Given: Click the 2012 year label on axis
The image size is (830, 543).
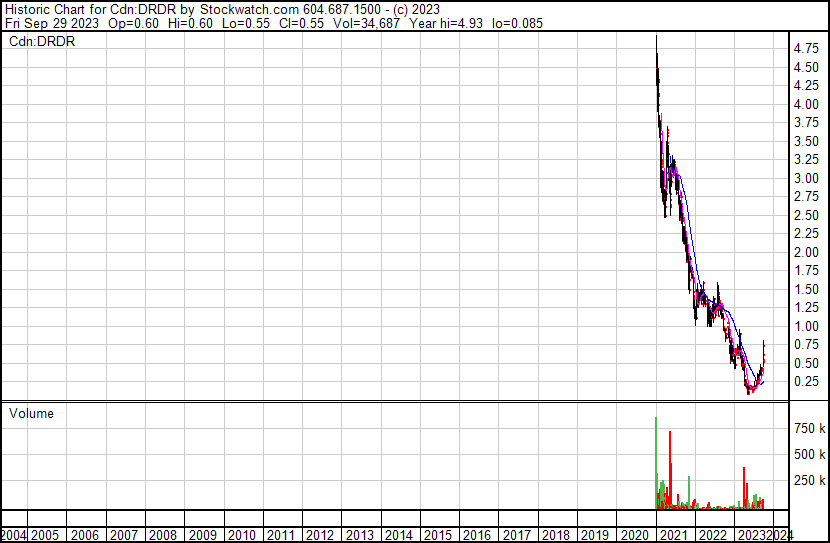Looking at the screenshot, I should click(321, 534).
